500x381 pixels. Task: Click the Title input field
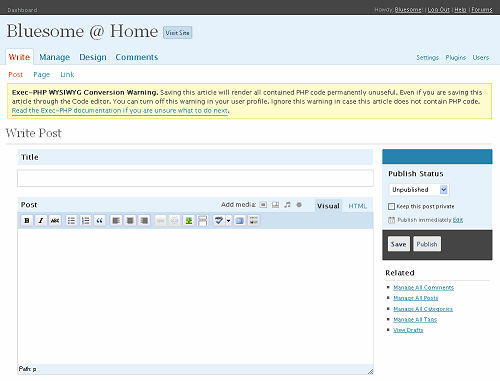[195, 178]
